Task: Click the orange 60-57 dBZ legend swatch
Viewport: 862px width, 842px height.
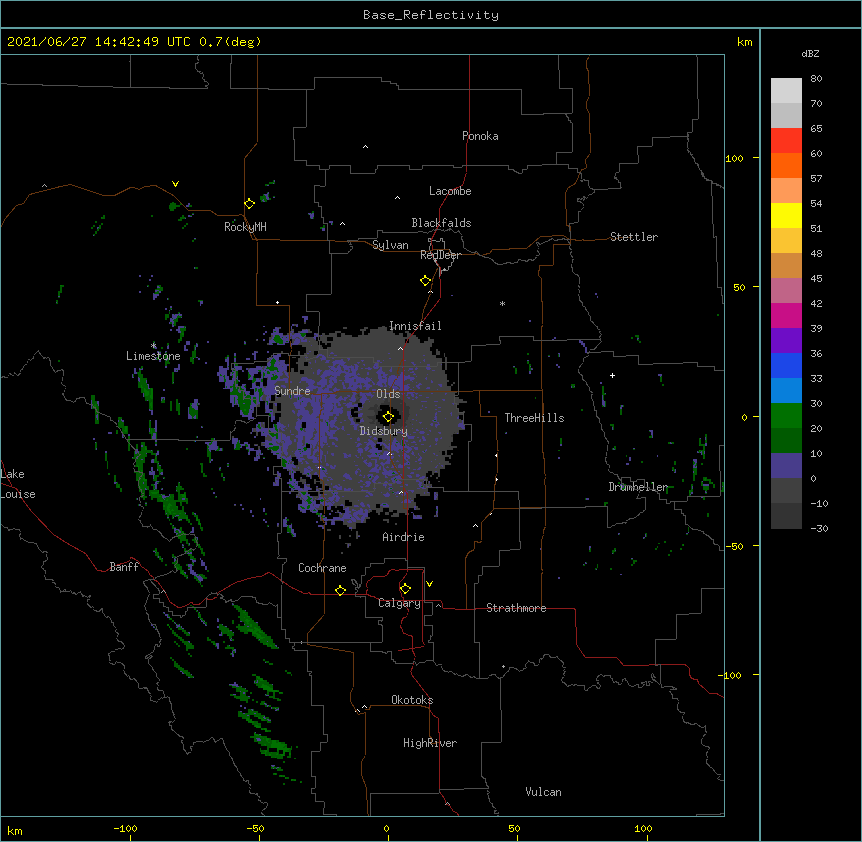Action: coord(786,165)
